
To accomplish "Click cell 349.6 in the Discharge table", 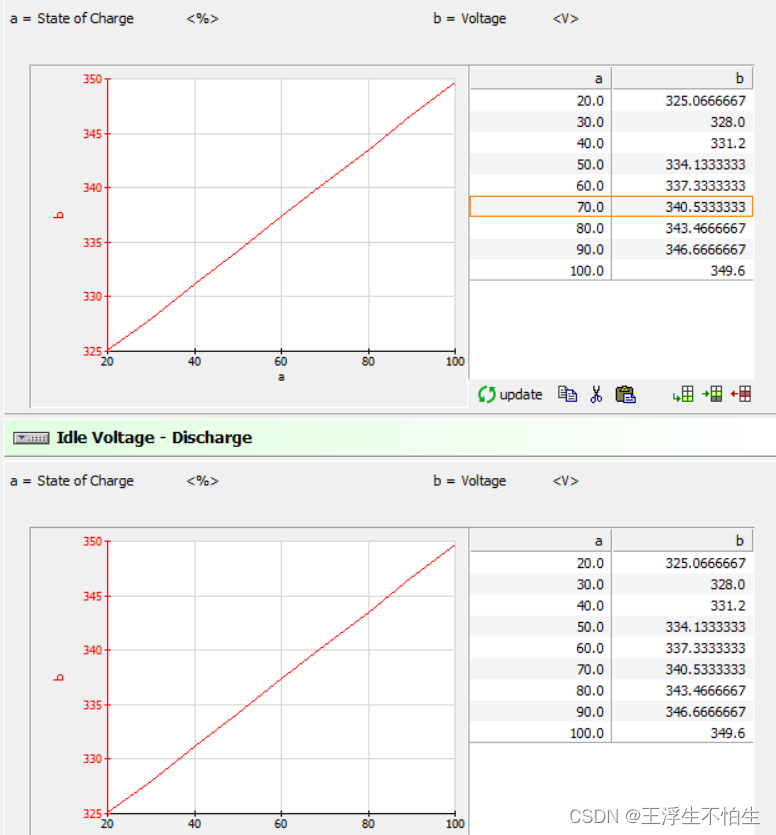I will 682,733.
